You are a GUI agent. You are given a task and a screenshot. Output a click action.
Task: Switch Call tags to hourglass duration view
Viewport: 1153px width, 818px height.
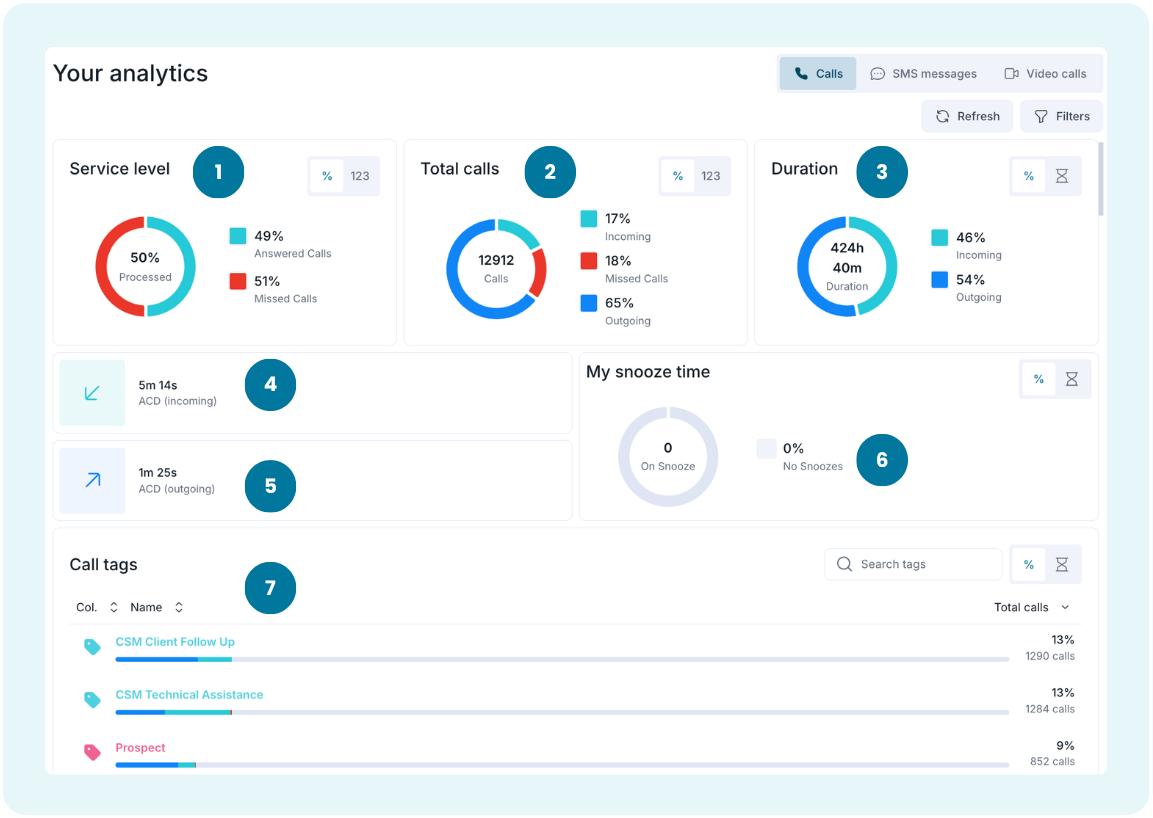click(x=1062, y=565)
